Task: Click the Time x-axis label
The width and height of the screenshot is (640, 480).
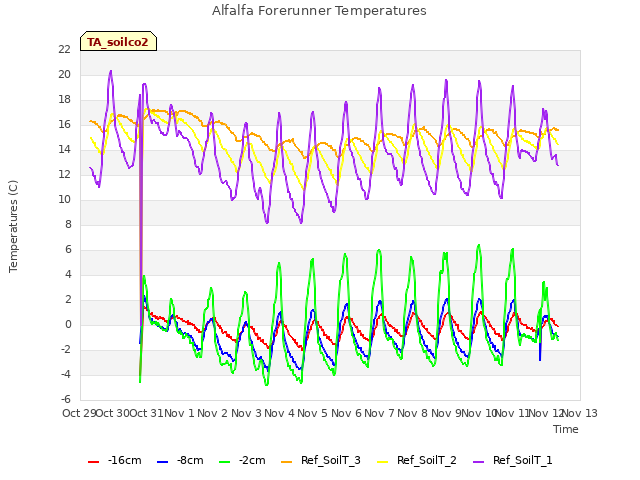Action: pos(566,429)
